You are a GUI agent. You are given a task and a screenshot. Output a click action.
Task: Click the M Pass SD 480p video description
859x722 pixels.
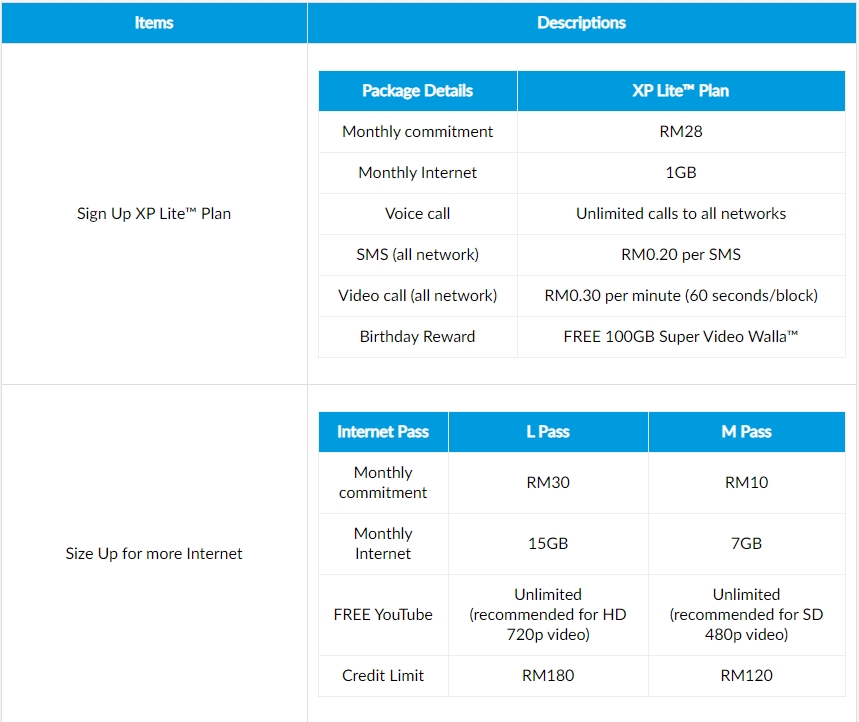click(x=746, y=615)
